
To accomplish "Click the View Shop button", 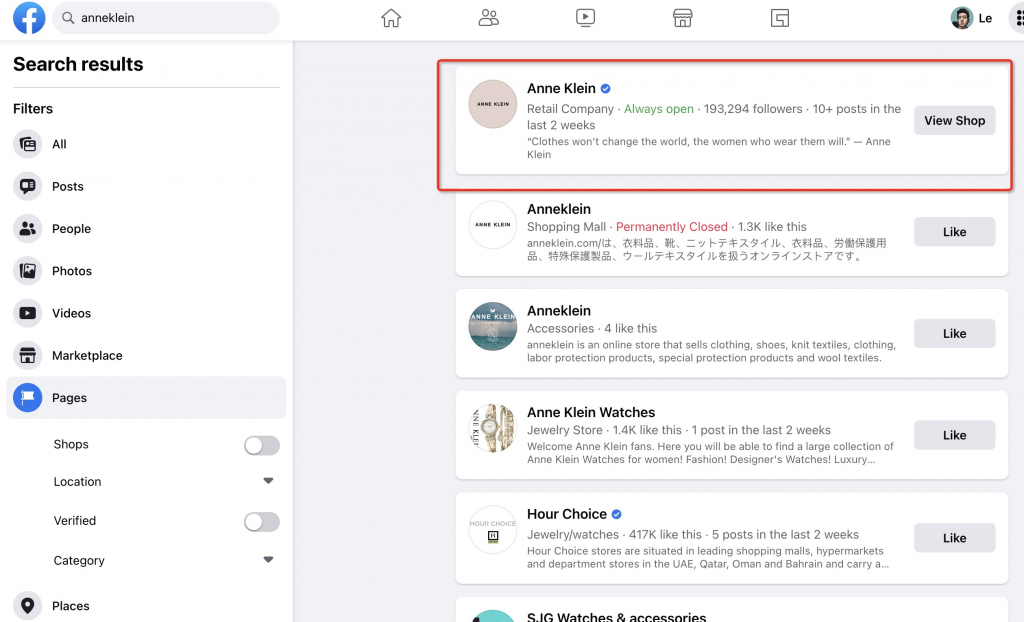I will pyautogui.click(x=954, y=120).
